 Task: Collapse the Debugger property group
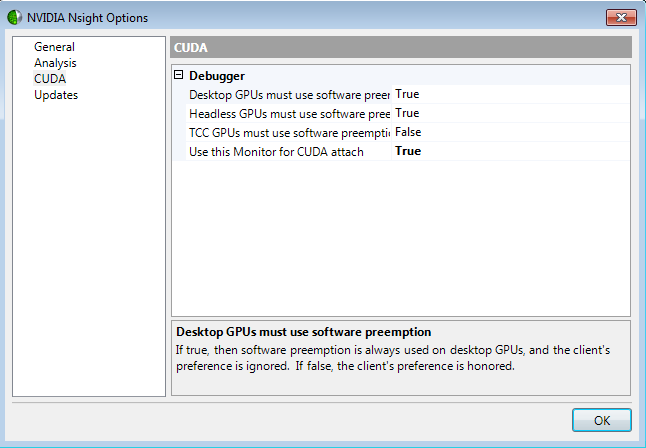(178, 75)
